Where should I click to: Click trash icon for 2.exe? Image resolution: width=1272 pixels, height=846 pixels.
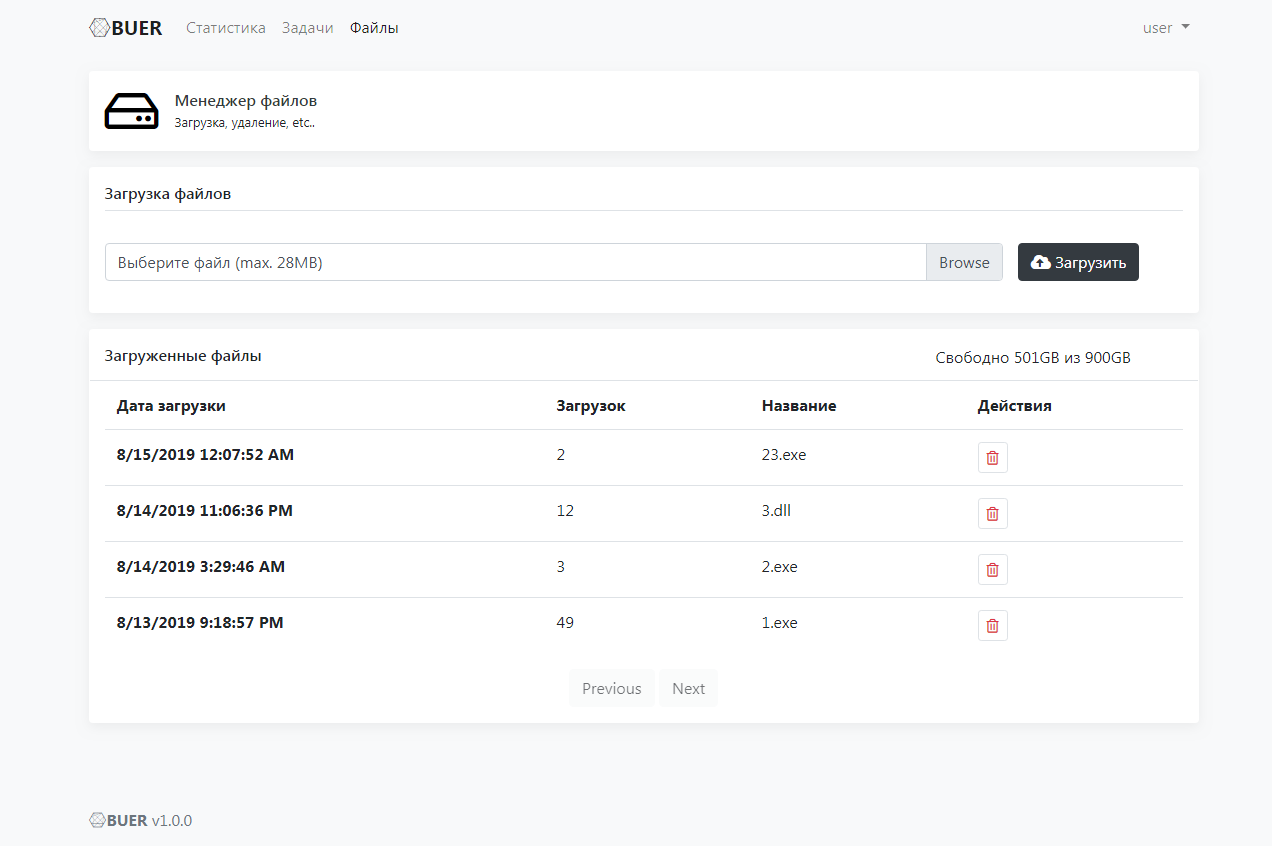click(992, 570)
